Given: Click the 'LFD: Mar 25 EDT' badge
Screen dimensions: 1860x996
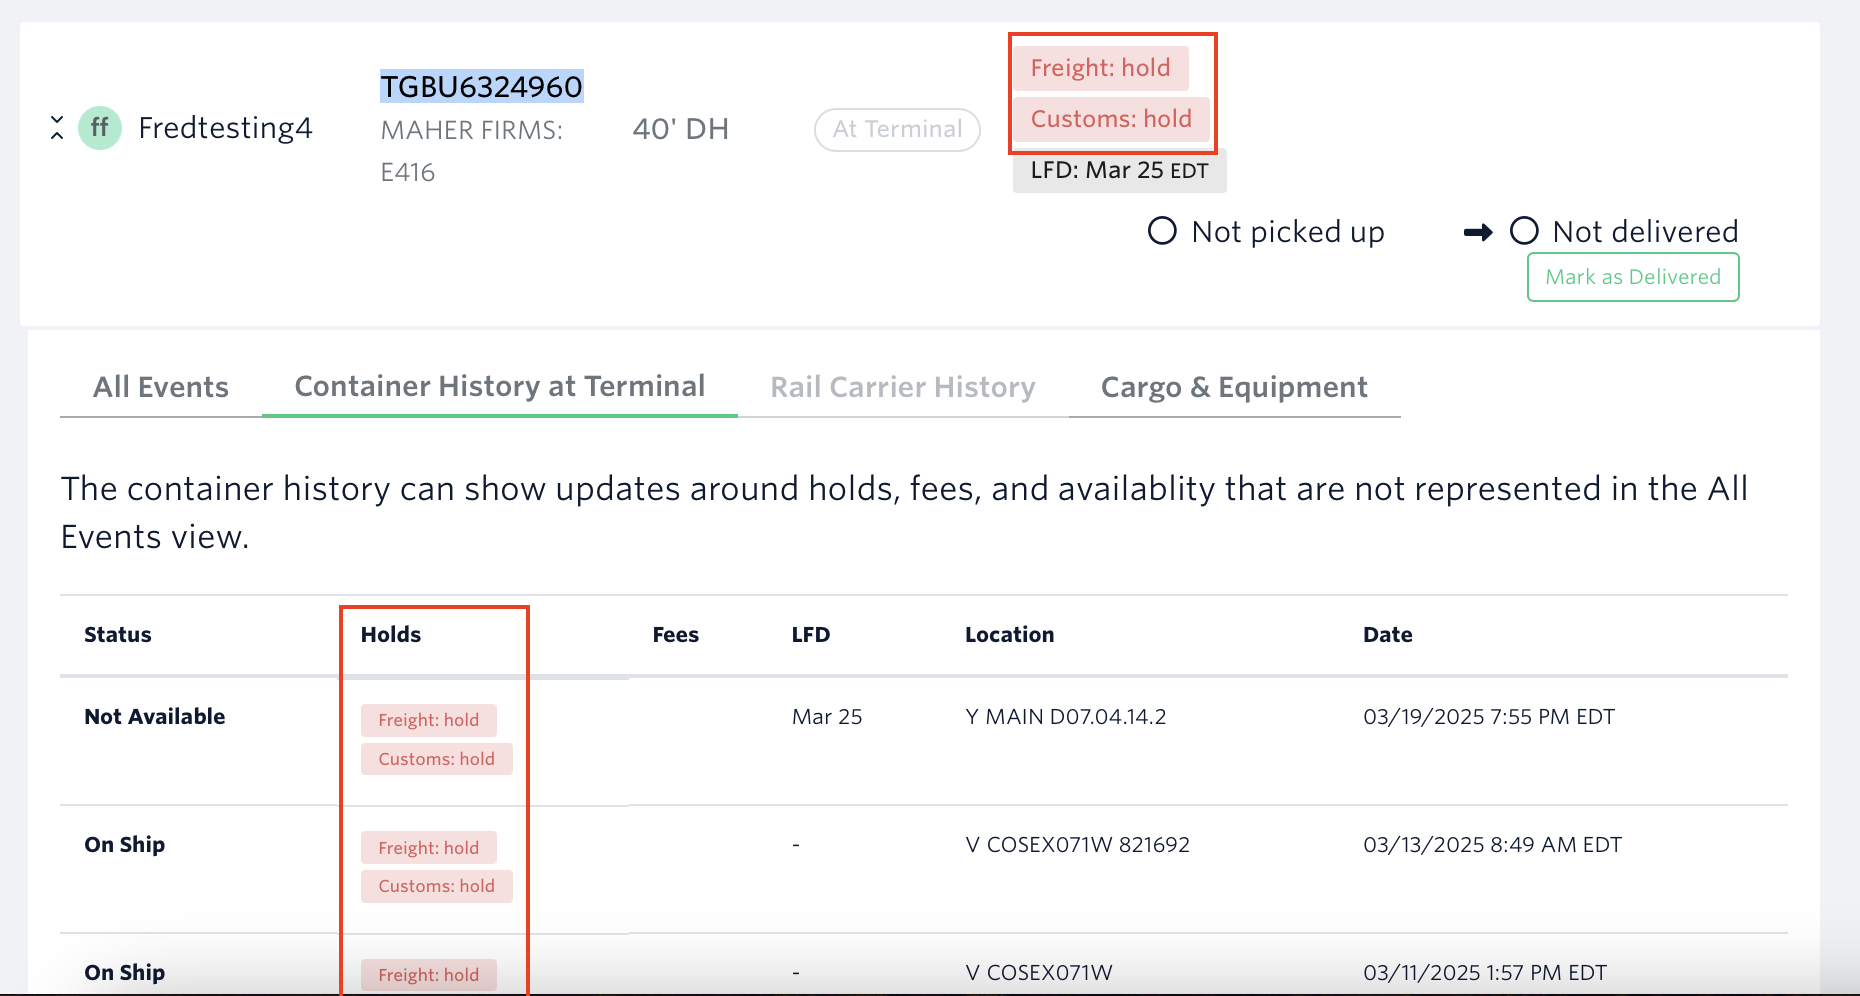Looking at the screenshot, I should [1119, 170].
